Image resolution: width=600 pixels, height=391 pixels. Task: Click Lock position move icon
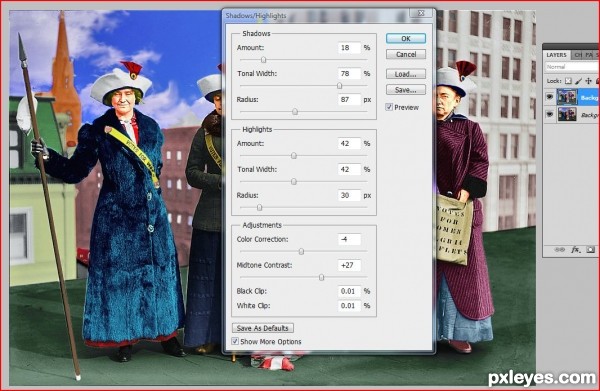589,81
